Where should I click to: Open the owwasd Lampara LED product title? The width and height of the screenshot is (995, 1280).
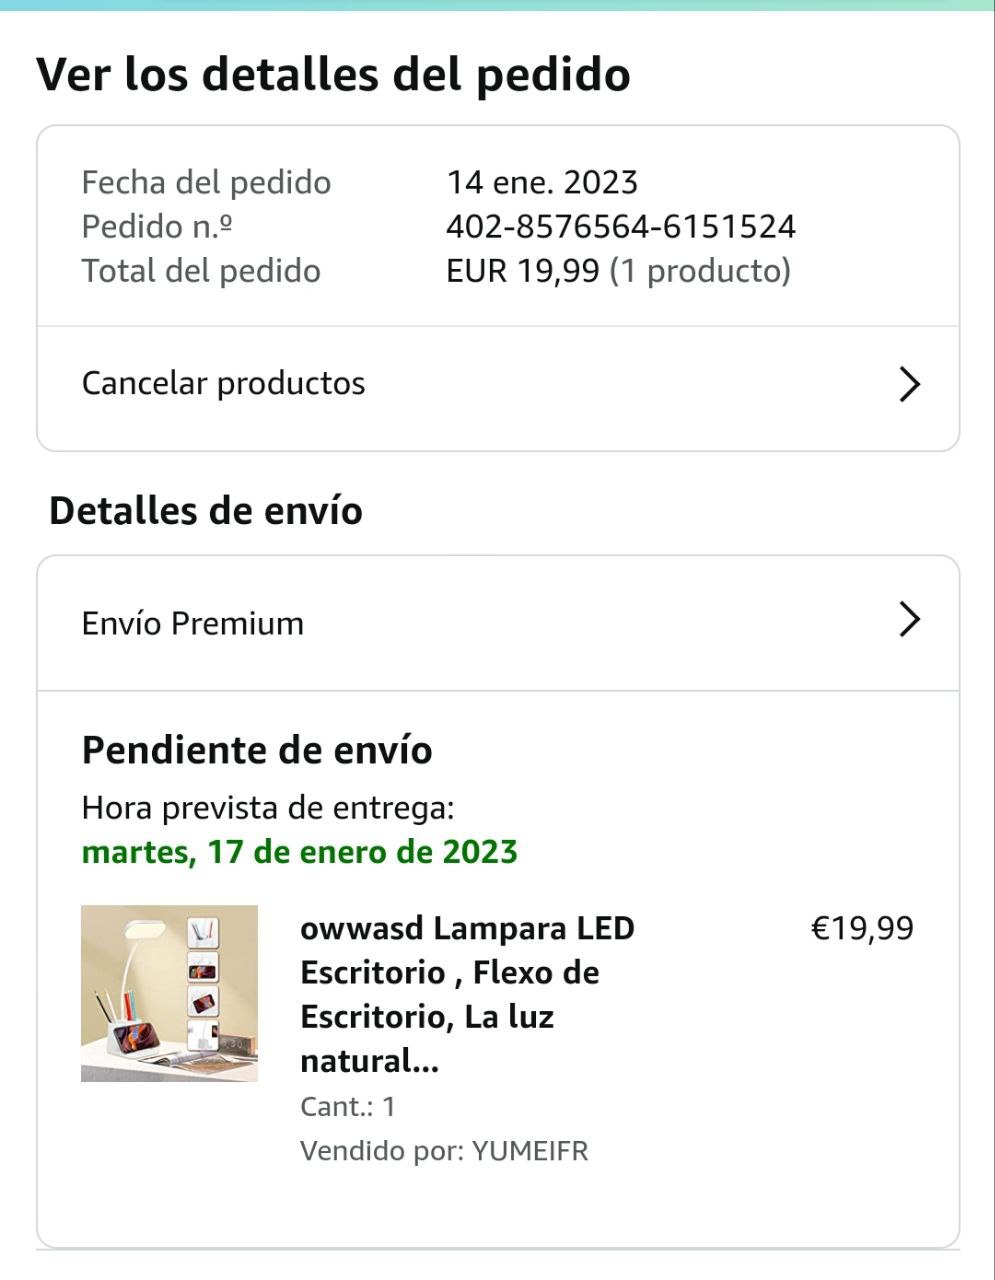(467, 994)
